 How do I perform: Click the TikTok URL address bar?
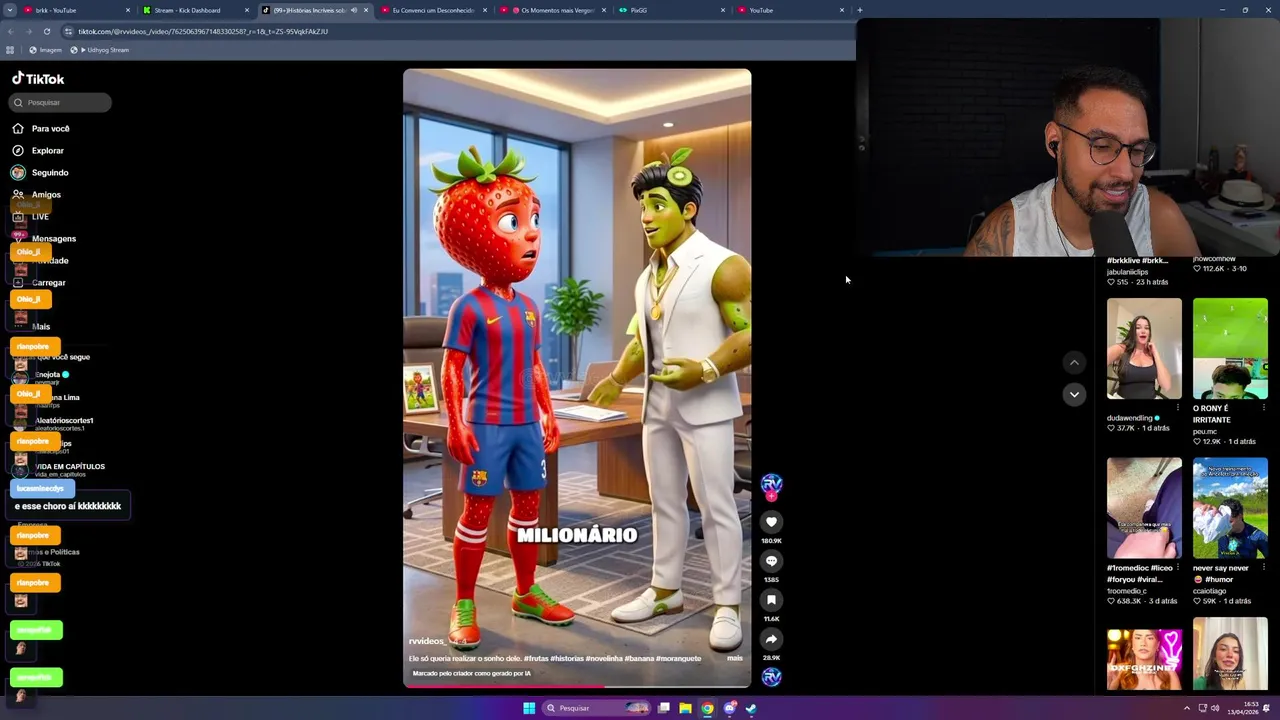[x=460, y=31]
